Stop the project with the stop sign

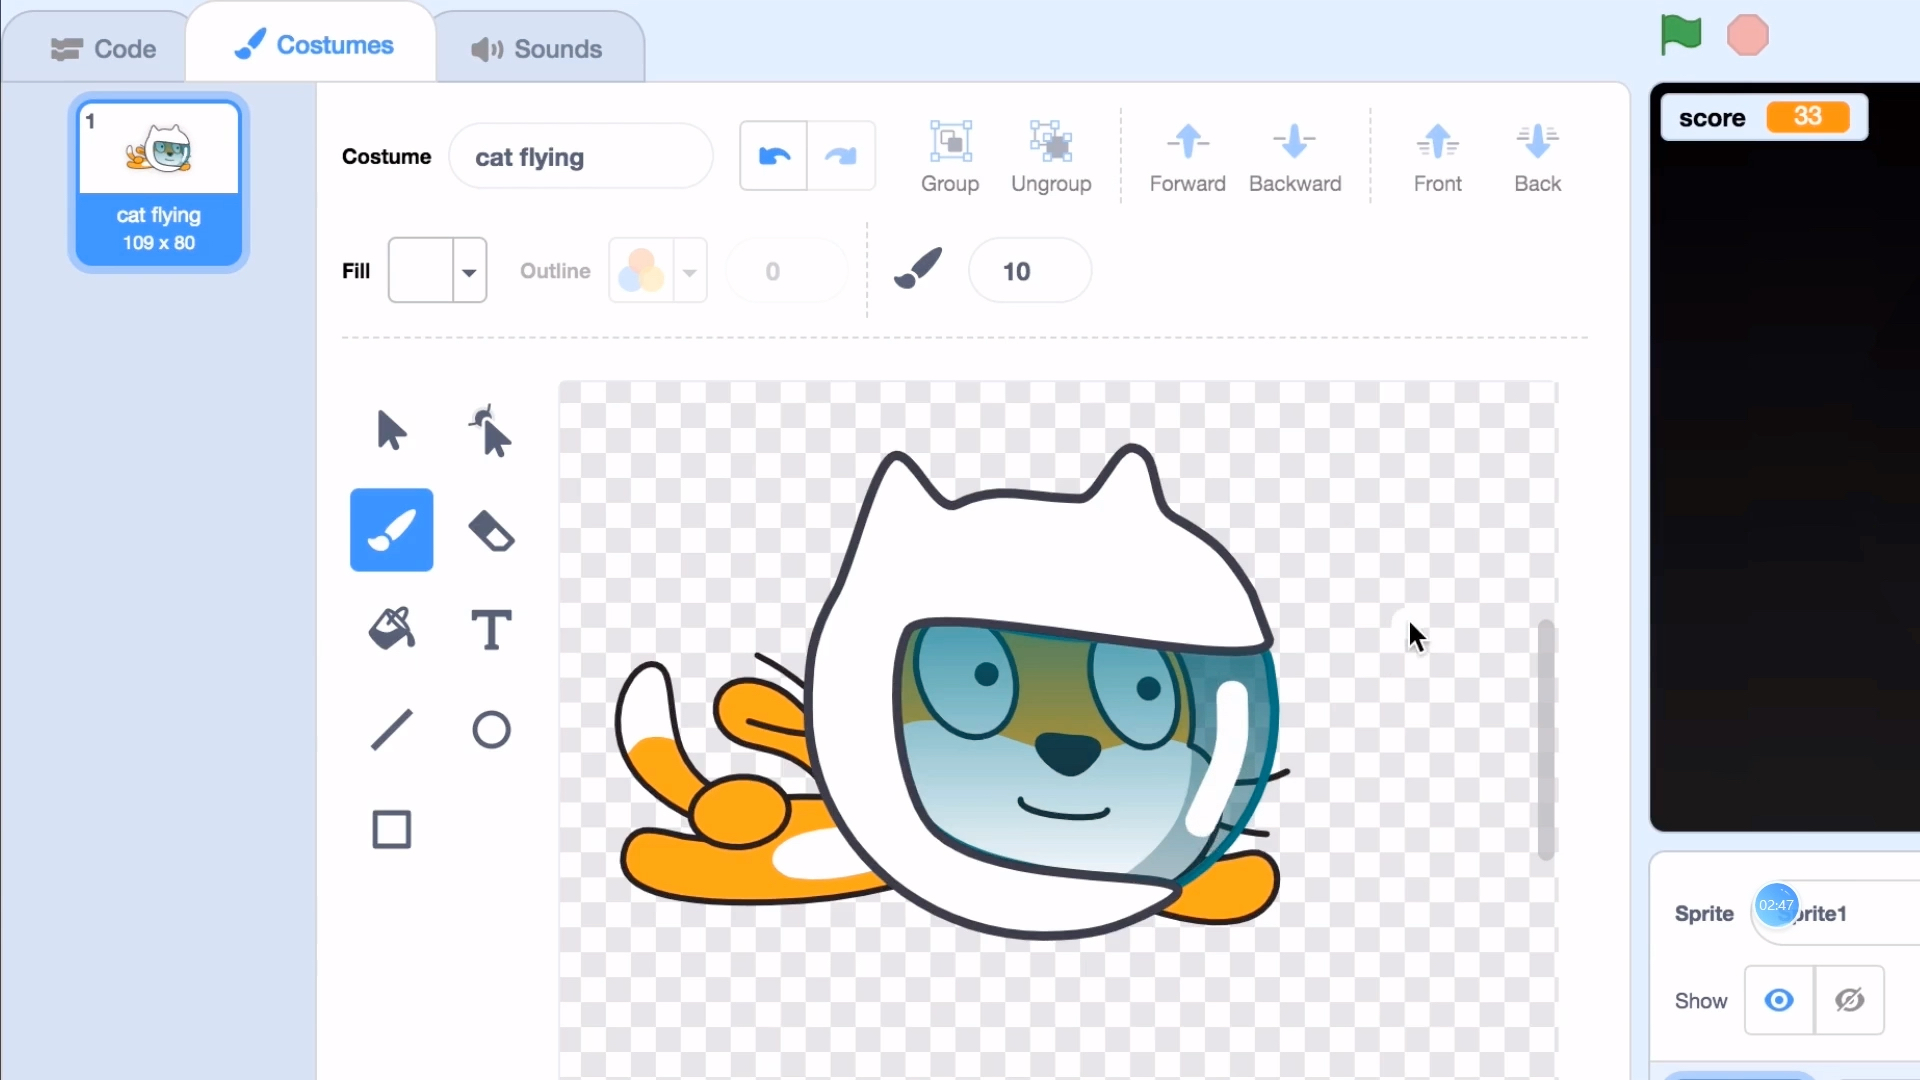1747,34
